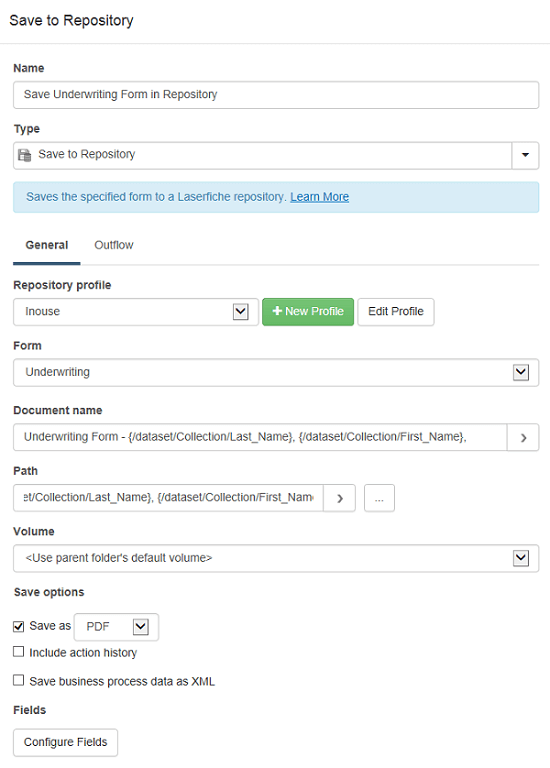Open the Document name token picker arrow
Viewport: 550px width, 768px height.
tap(523, 437)
